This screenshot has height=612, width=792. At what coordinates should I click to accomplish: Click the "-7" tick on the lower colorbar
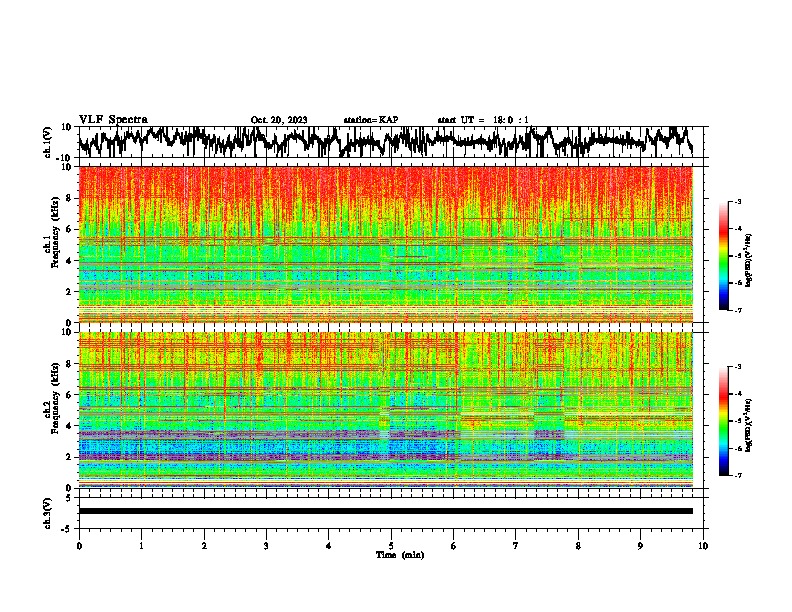[738, 475]
